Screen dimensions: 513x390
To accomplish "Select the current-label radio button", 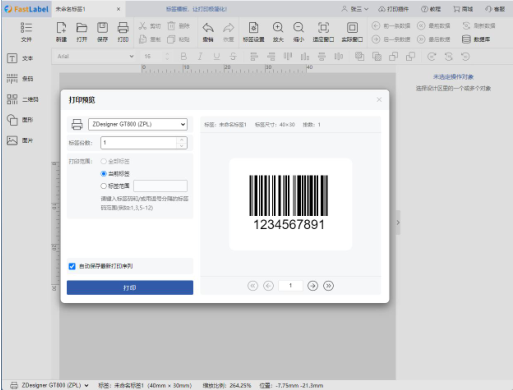I will 104,174.
